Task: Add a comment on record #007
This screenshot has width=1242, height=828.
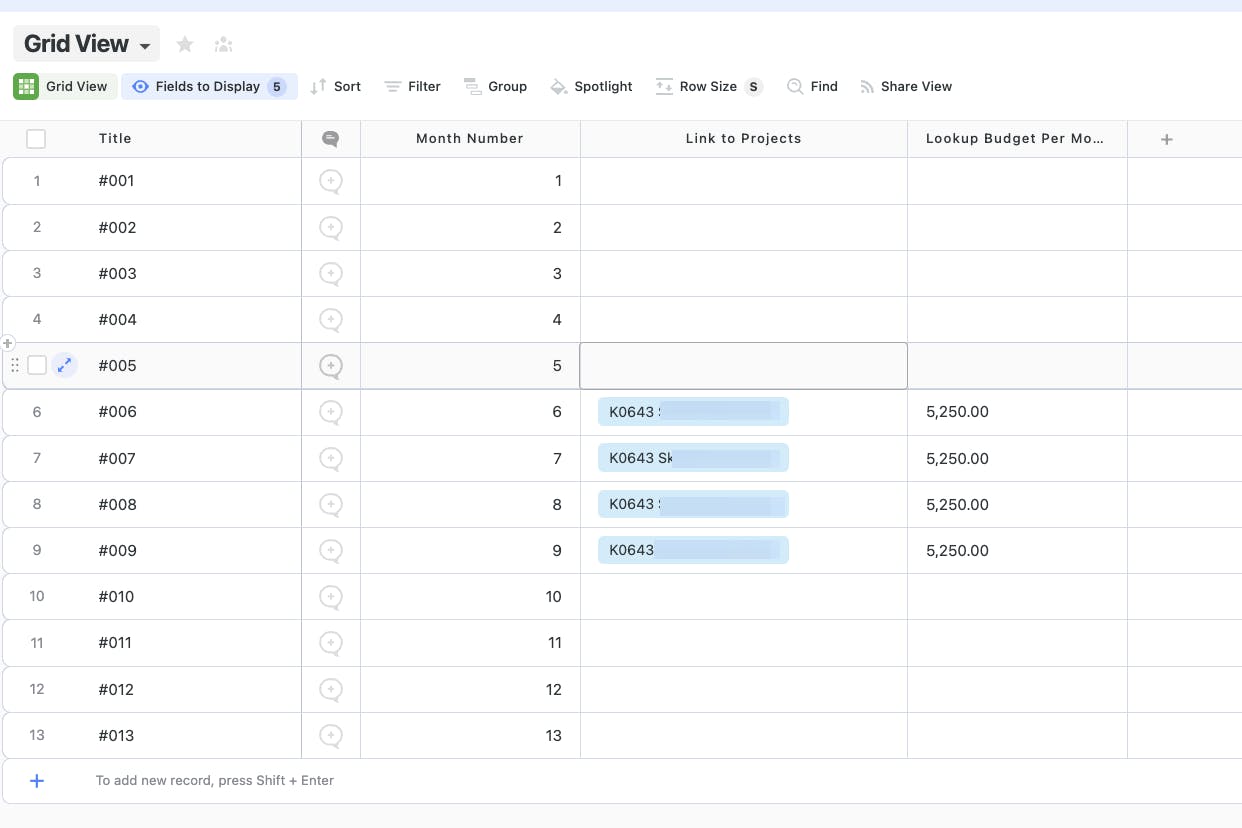Action: [331, 459]
